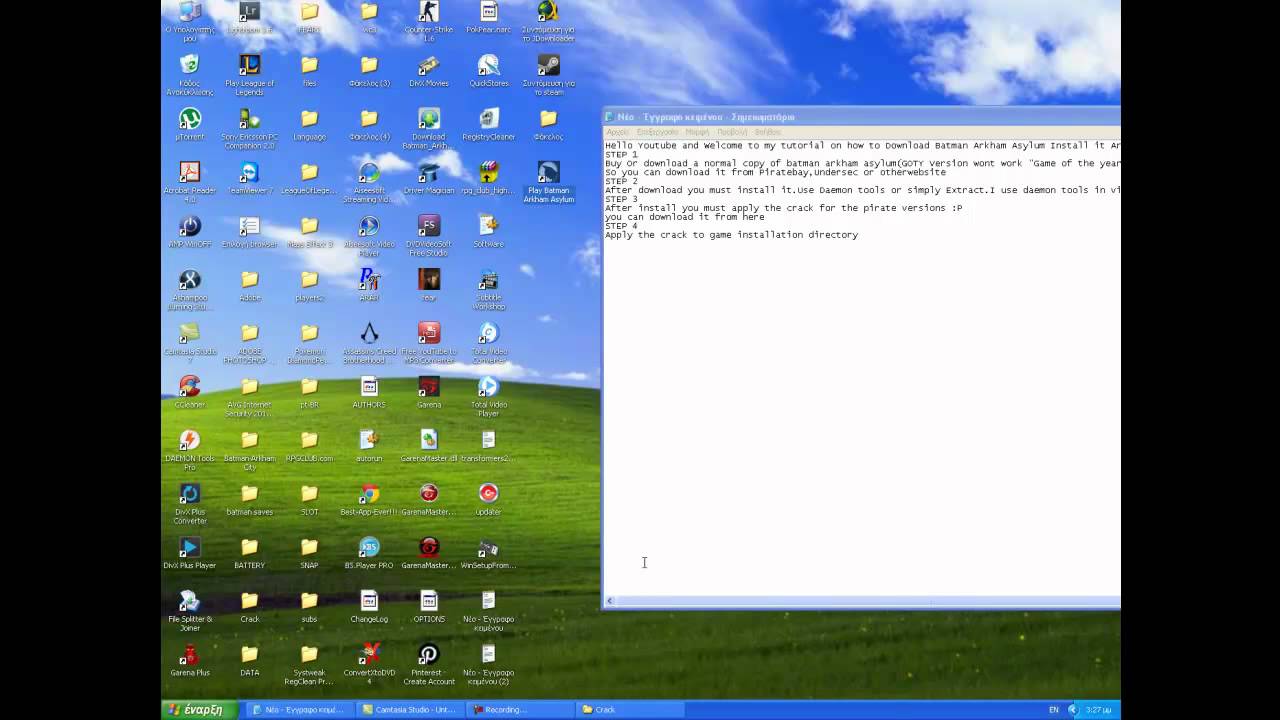Open the fifth Notepad menu
The width and height of the screenshot is (1280, 720).
coord(767,132)
